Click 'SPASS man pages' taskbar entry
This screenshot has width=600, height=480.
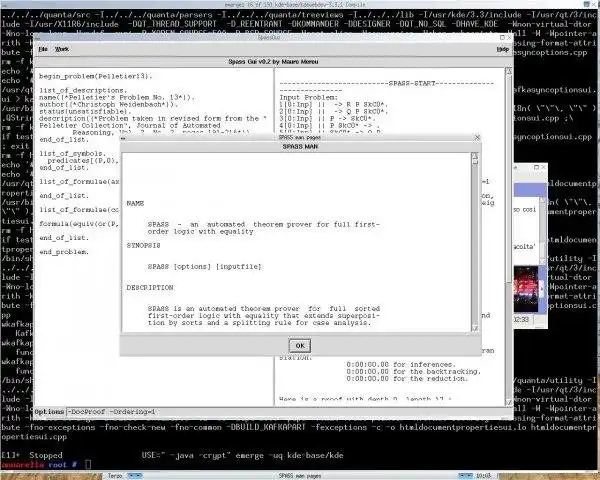[x=300, y=476]
